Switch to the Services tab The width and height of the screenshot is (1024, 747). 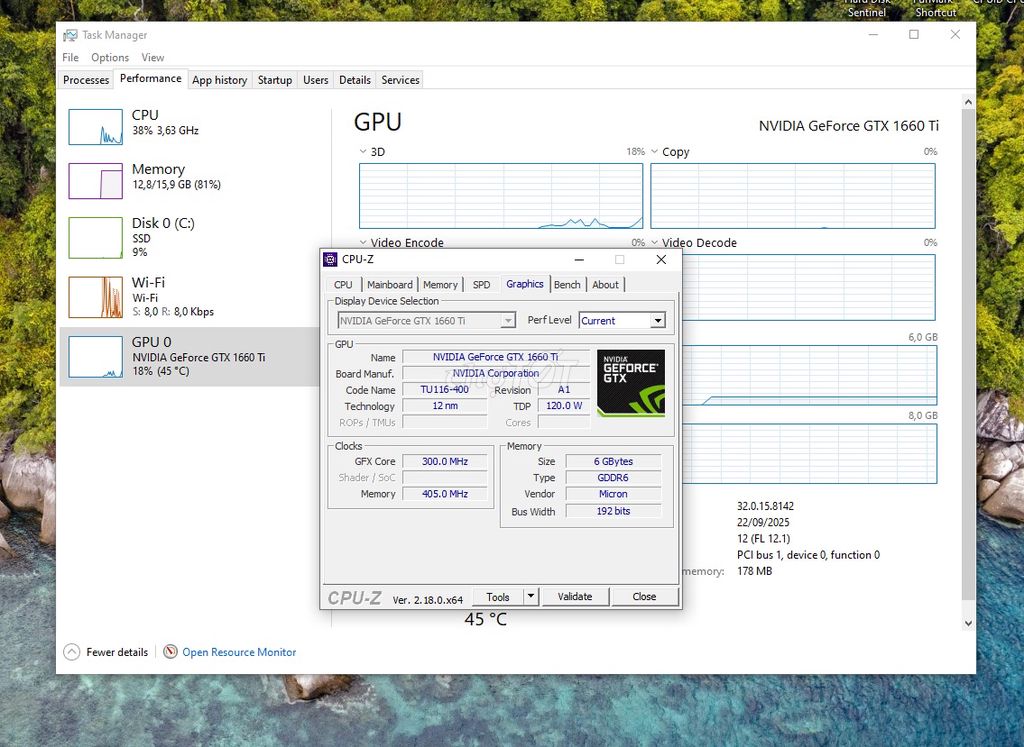[x=400, y=80]
